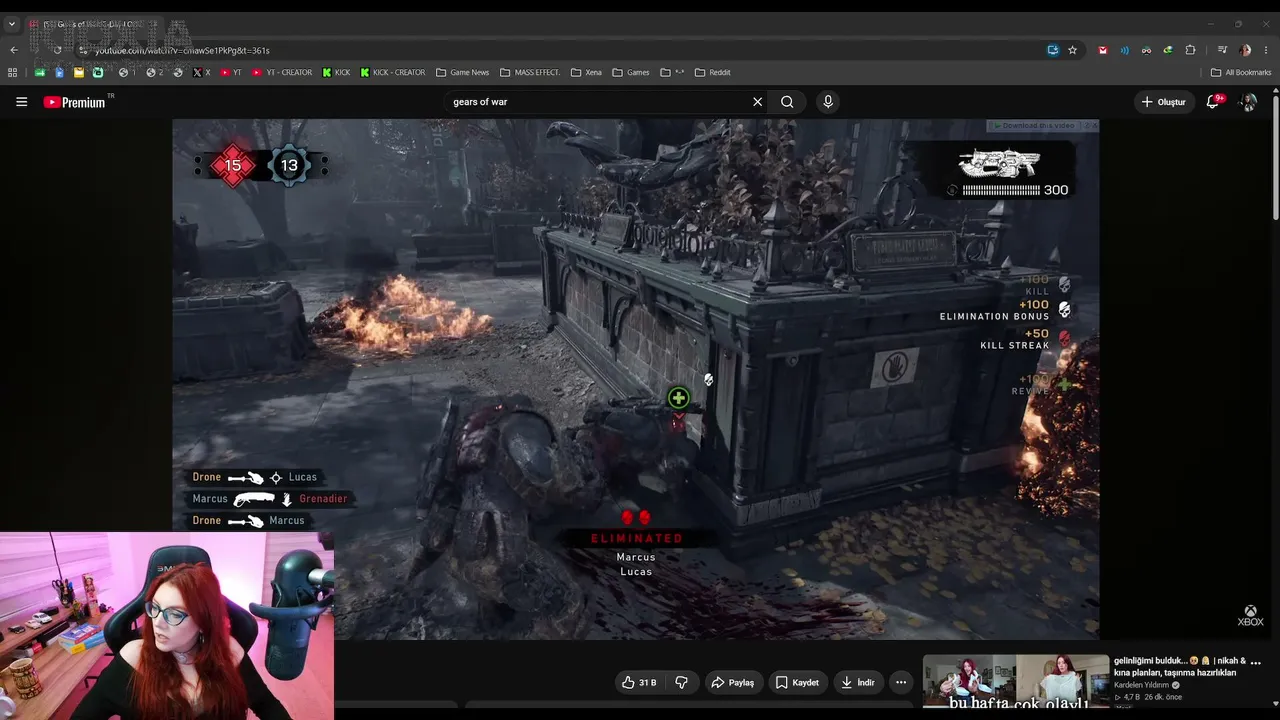Image resolution: width=1280 pixels, height=720 pixels.
Task: Open the YT bookmark
Action: click(231, 72)
